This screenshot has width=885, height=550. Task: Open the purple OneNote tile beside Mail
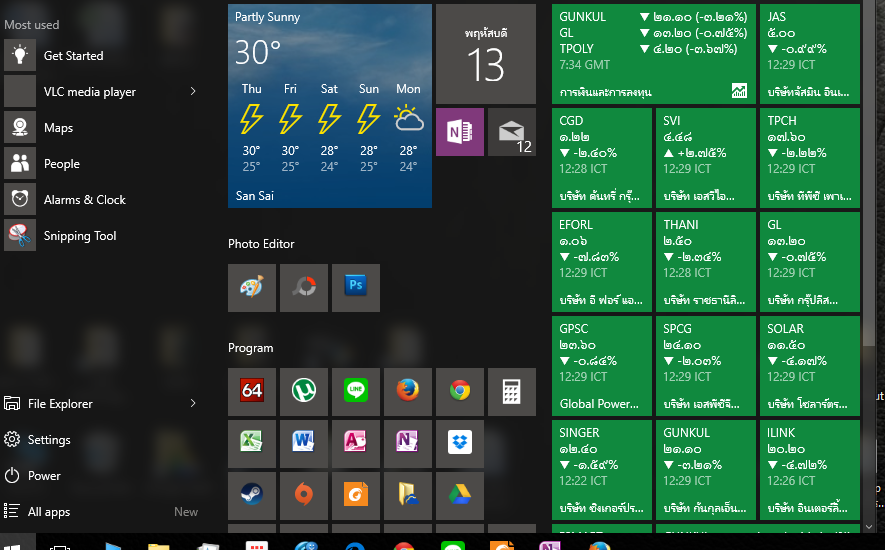(x=459, y=132)
